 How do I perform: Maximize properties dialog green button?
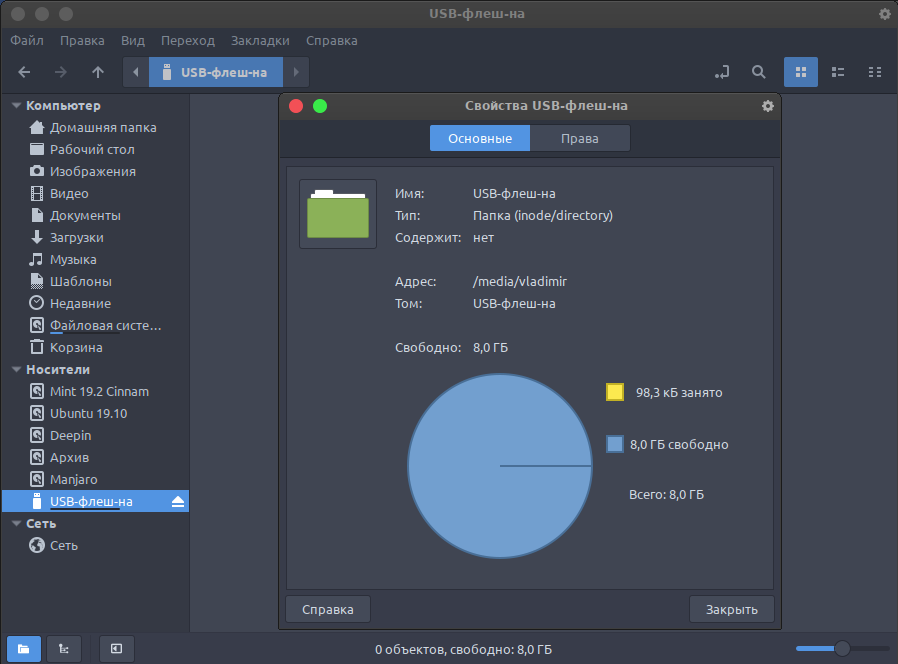tap(320, 106)
